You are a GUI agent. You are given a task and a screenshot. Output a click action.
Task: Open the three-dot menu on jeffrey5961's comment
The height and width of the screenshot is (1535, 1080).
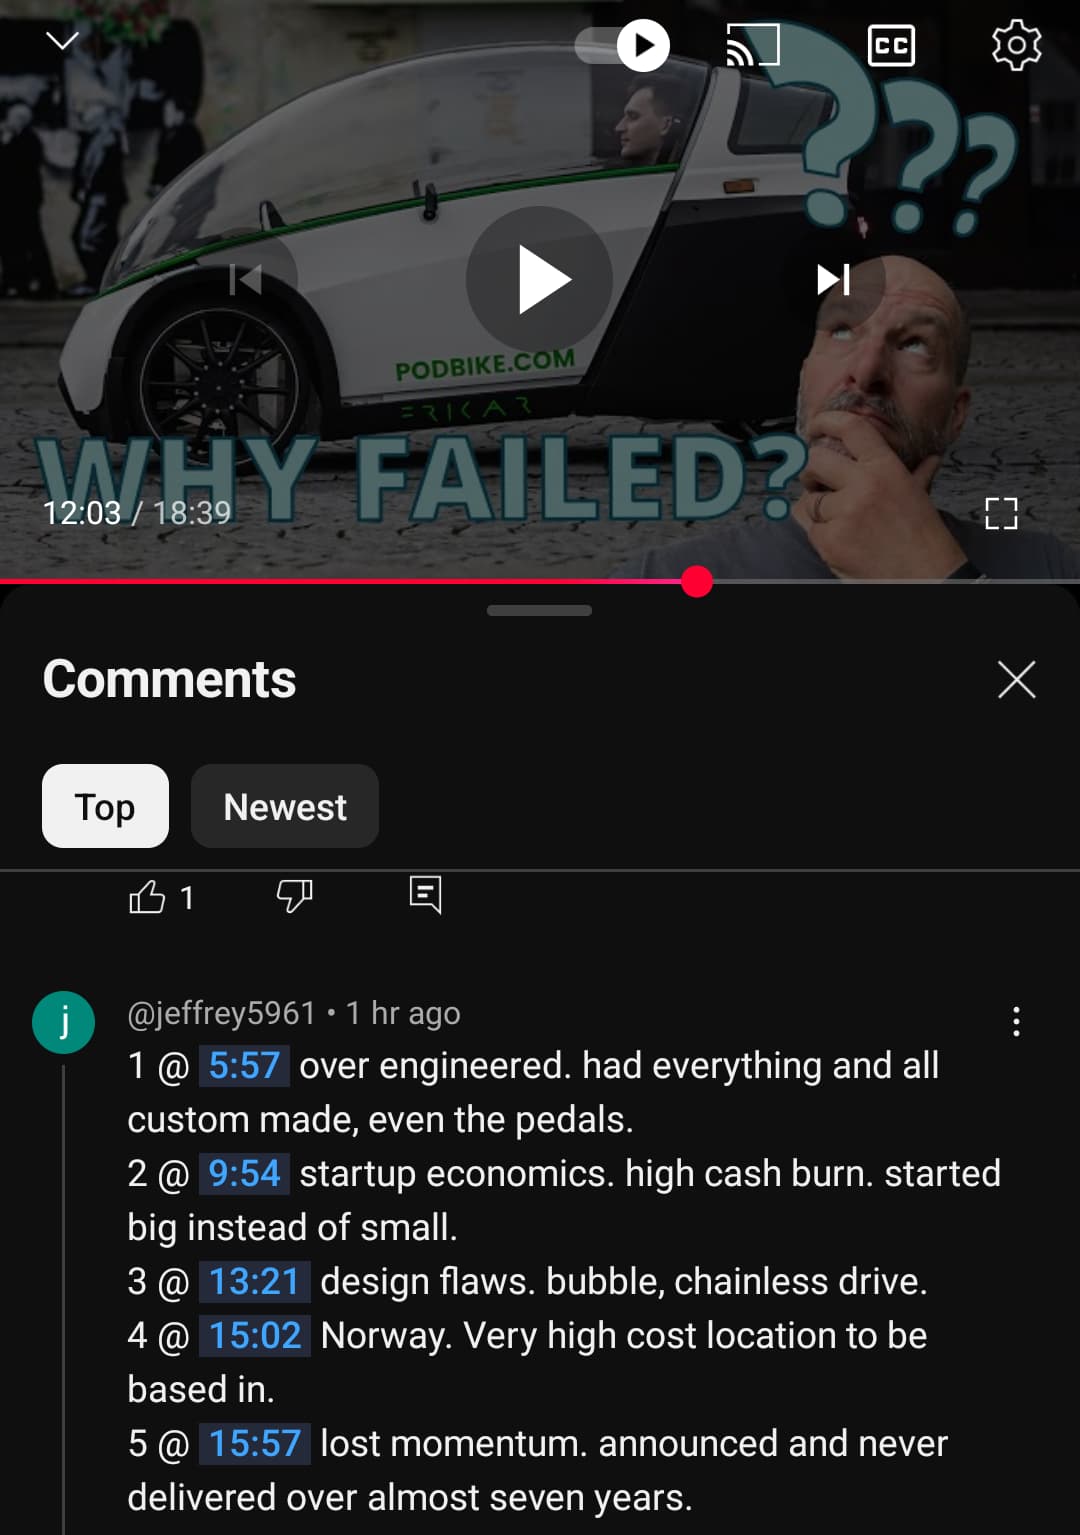coord(1016,1021)
